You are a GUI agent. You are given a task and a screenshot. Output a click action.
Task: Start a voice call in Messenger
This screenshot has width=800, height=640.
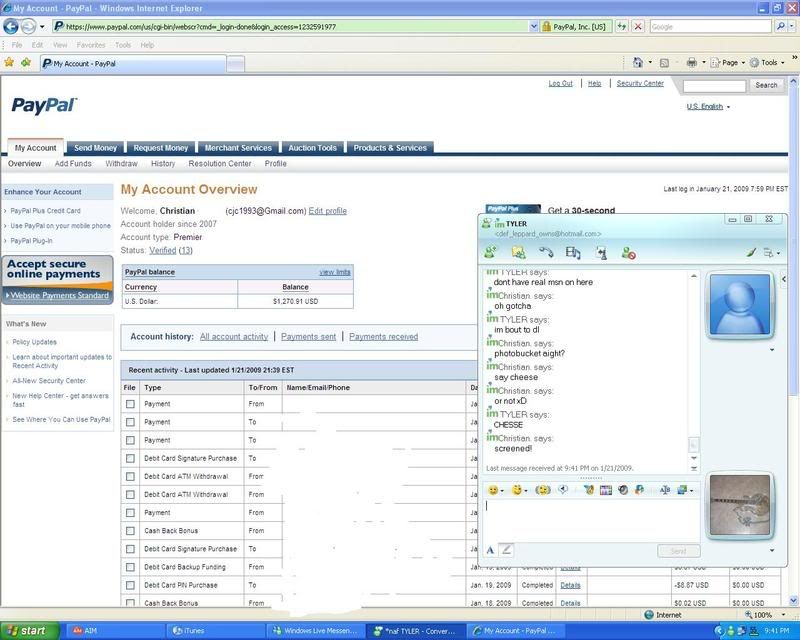[x=546, y=253]
